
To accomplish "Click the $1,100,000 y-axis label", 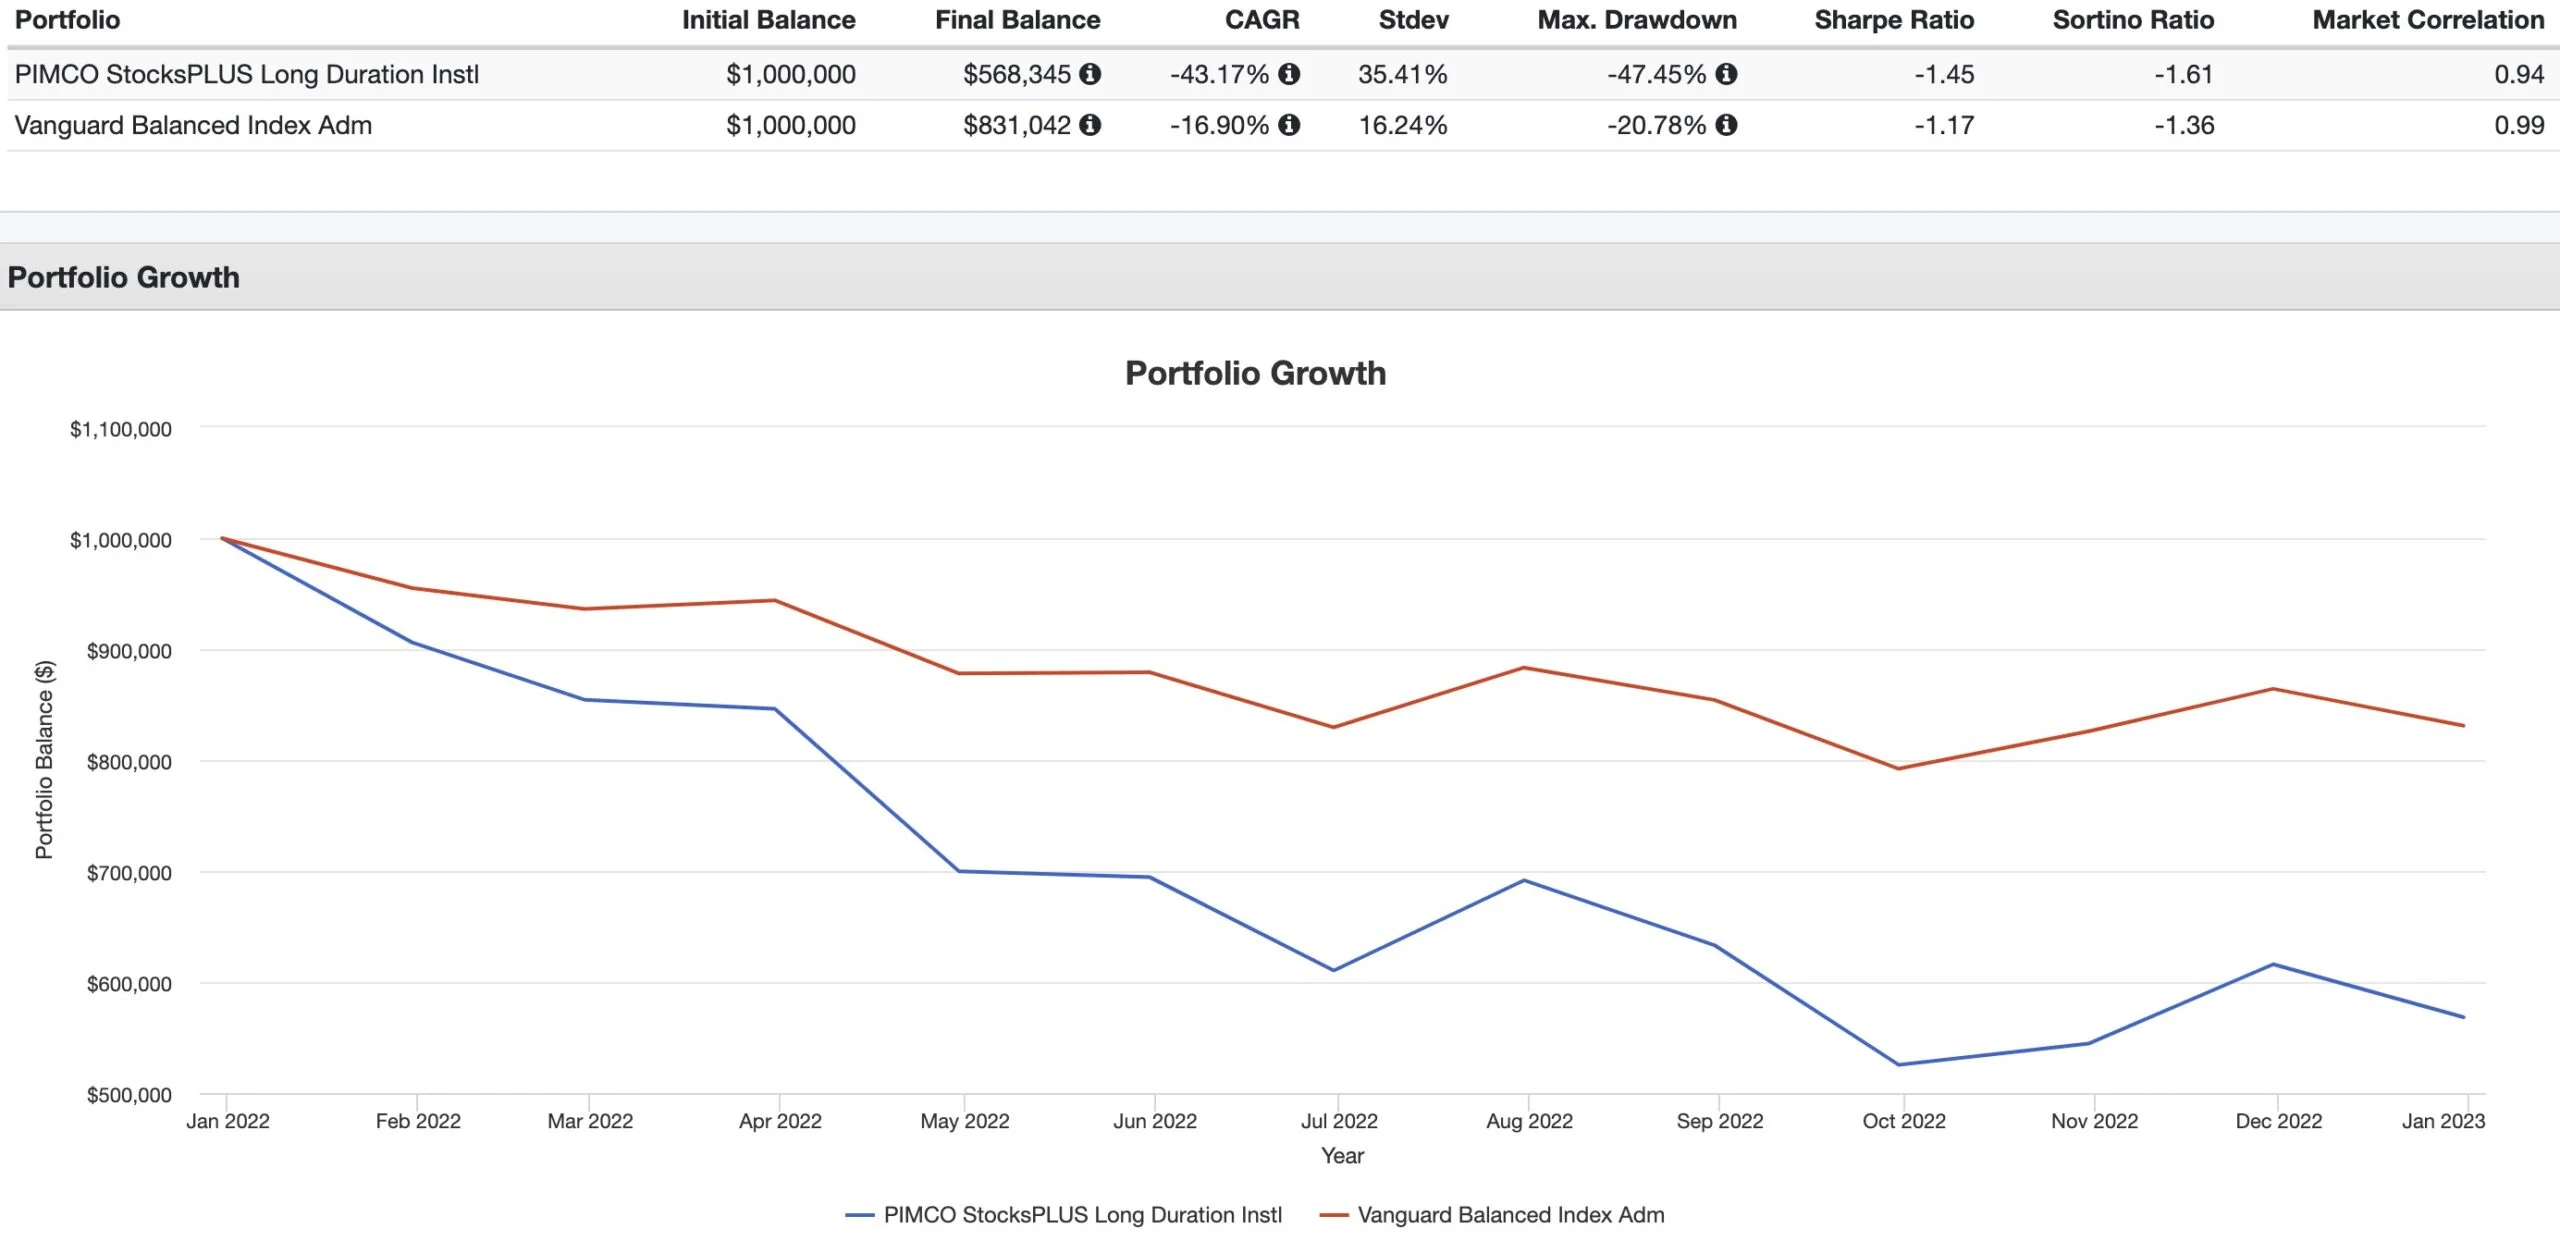I will click(x=120, y=429).
